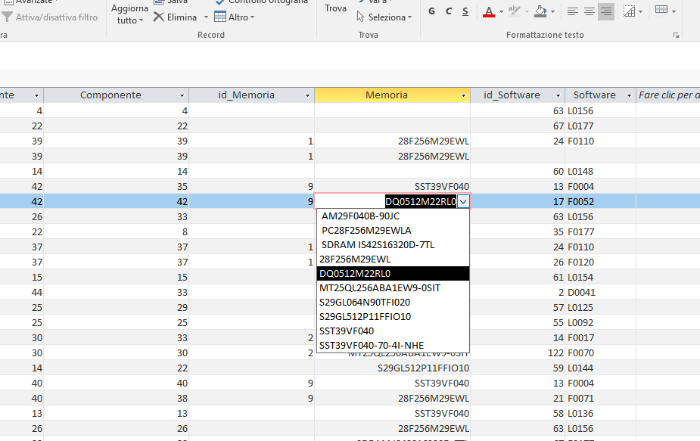Choose S29GL512P11FFIO10 from the dropdown list

393,316
